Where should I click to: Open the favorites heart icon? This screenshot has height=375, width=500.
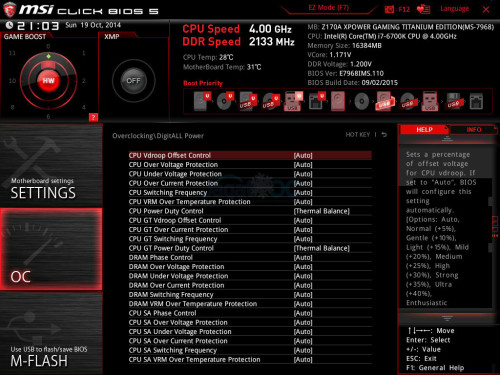coord(423,9)
